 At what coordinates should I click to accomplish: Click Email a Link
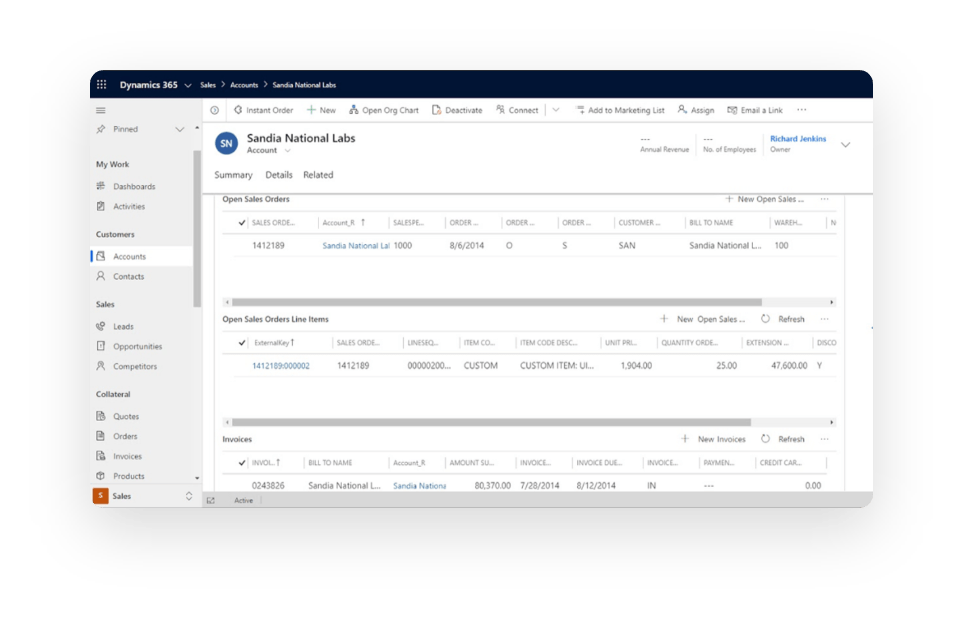[x=755, y=110]
